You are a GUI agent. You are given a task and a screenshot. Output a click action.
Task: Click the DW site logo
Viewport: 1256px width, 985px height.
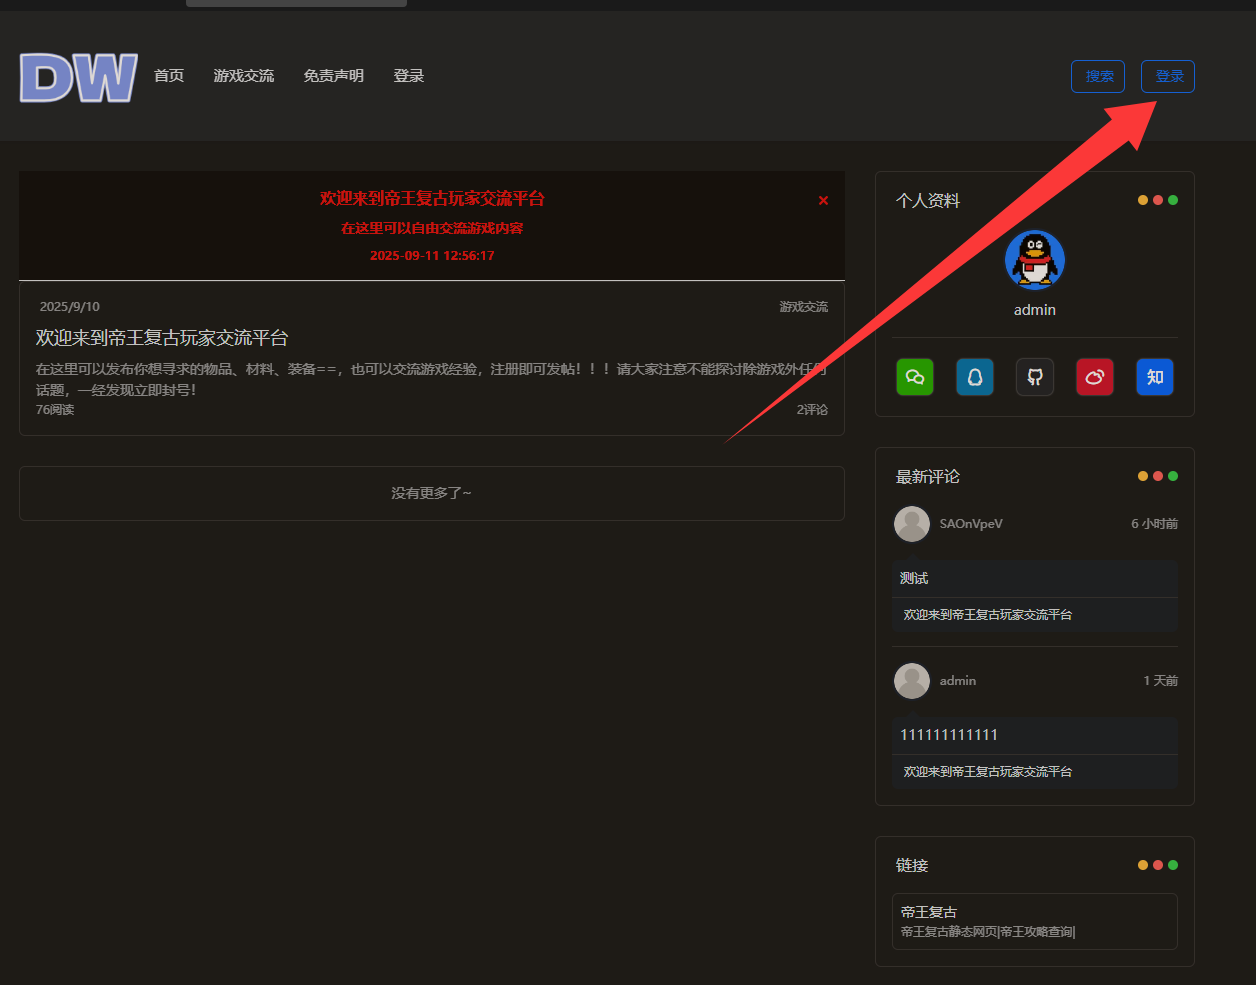click(78, 77)
